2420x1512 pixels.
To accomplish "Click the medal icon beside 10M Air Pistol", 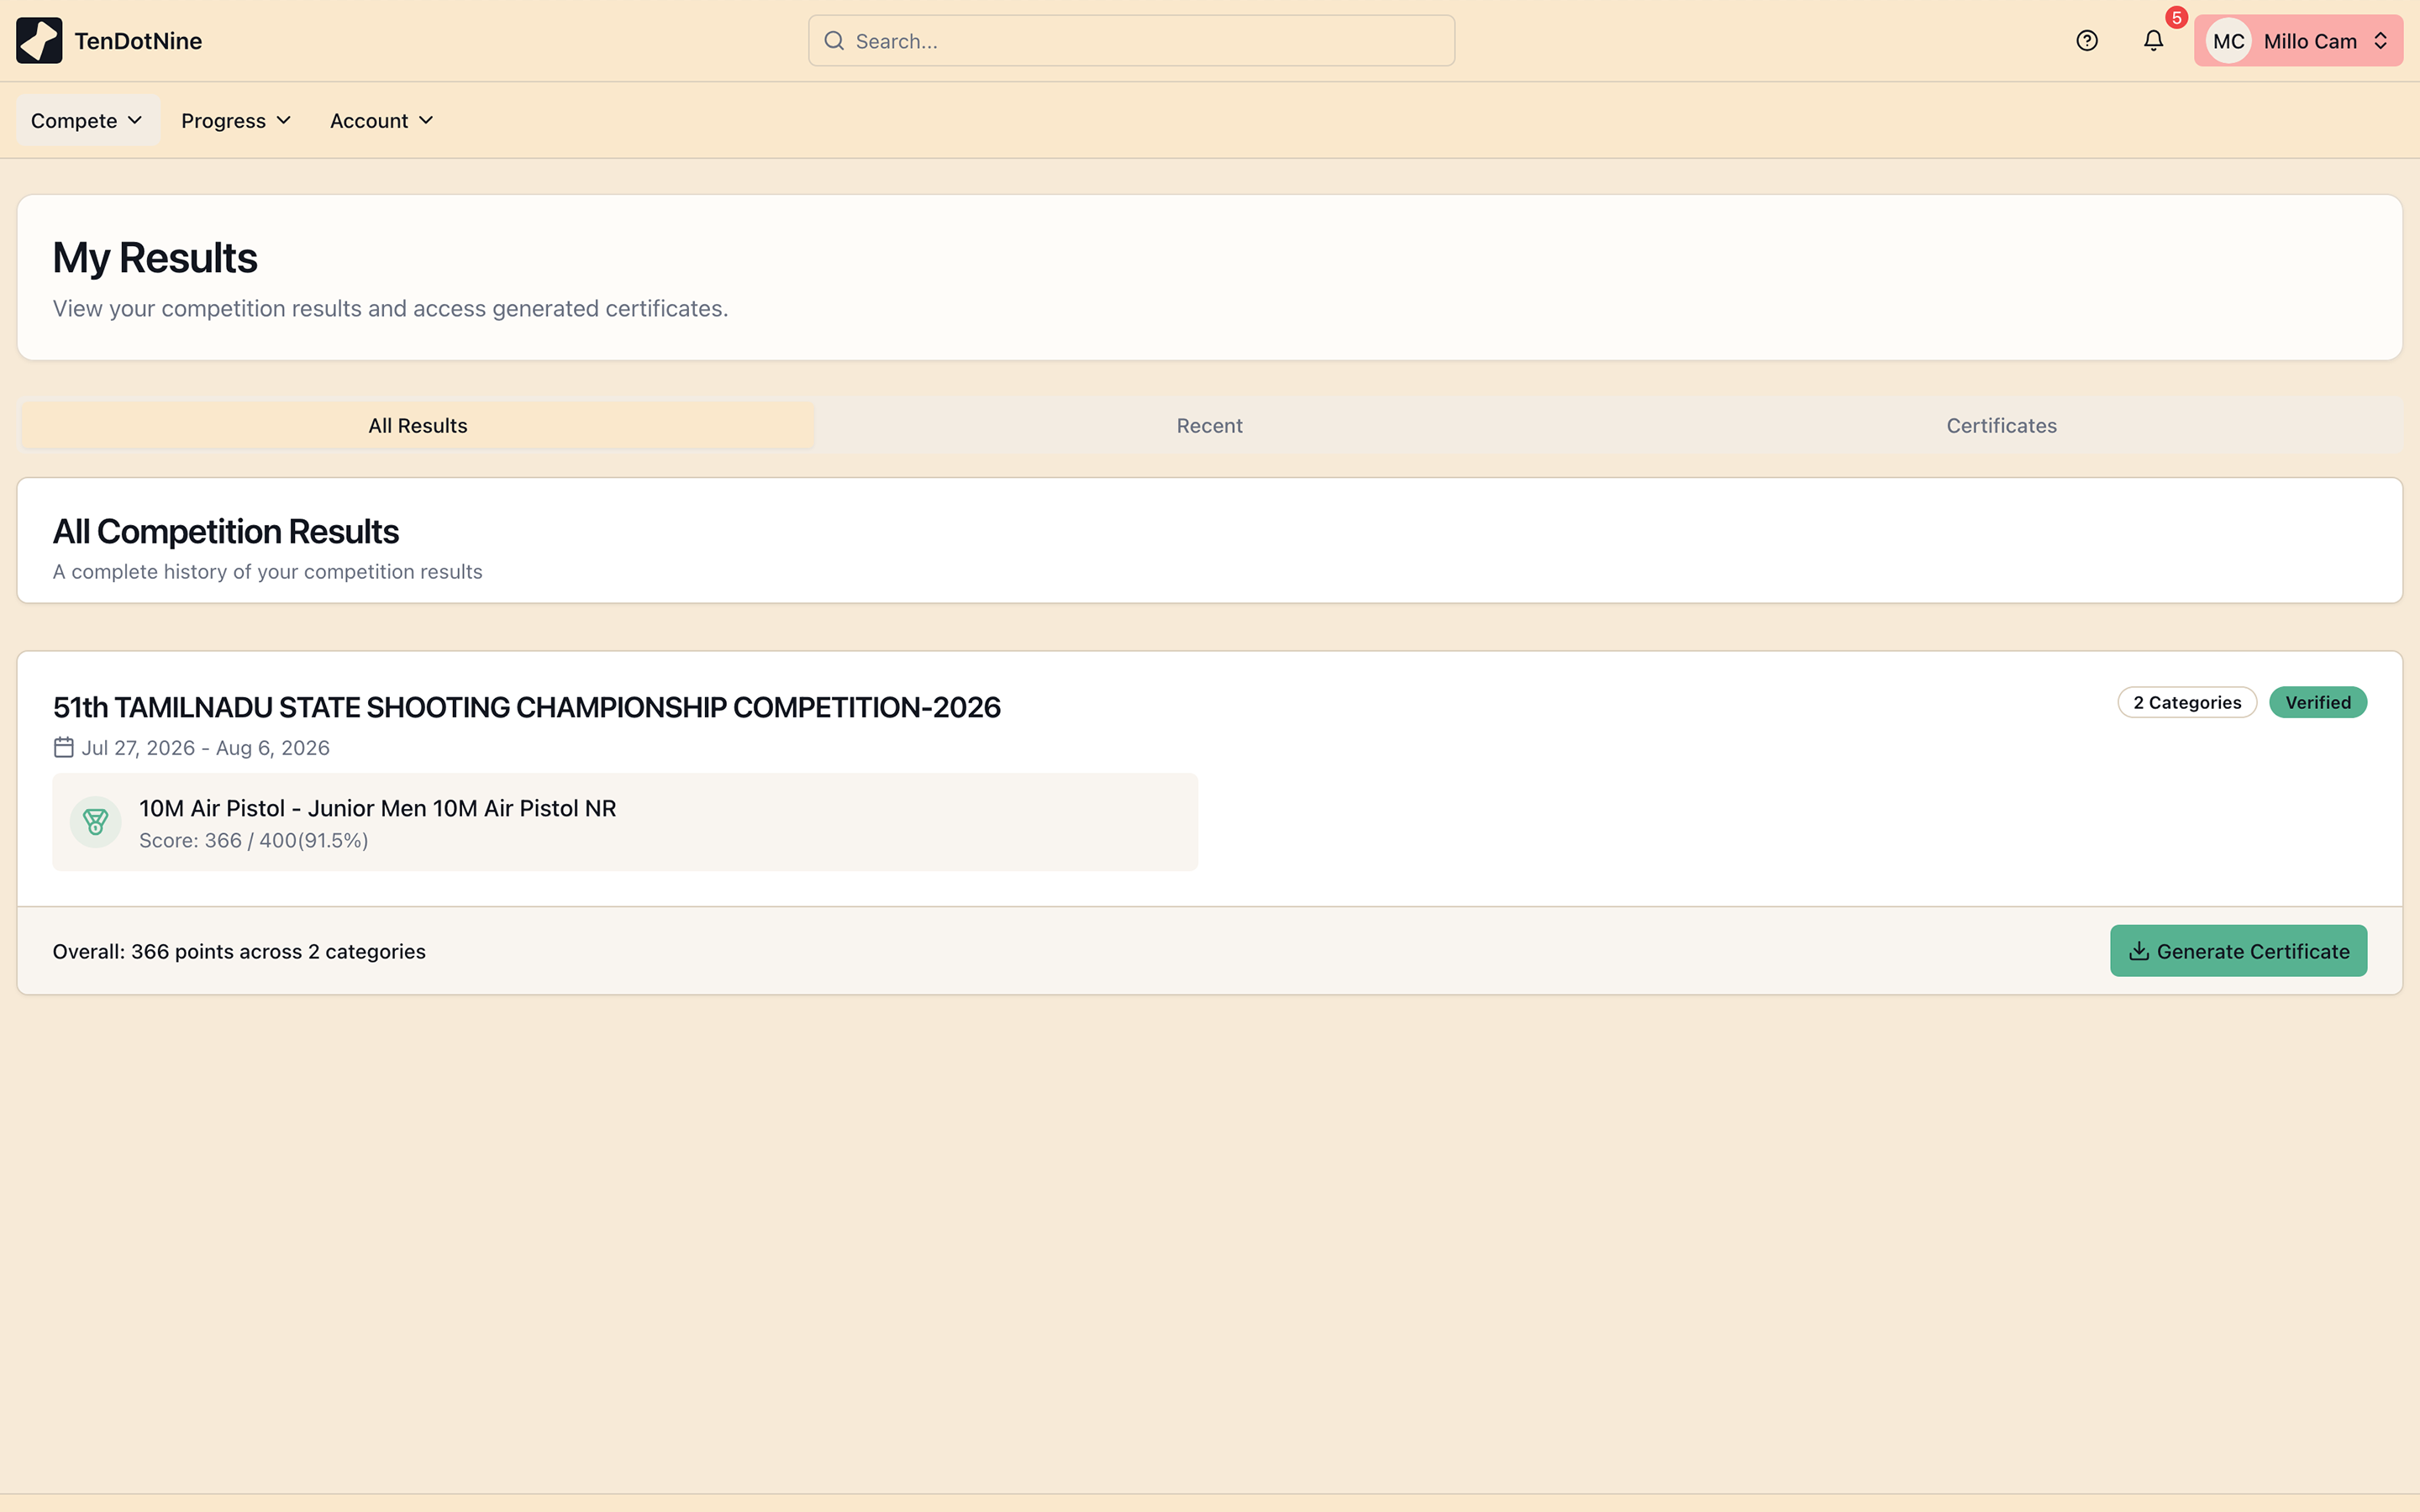I will pyautogui.click(x=96, y=822).
